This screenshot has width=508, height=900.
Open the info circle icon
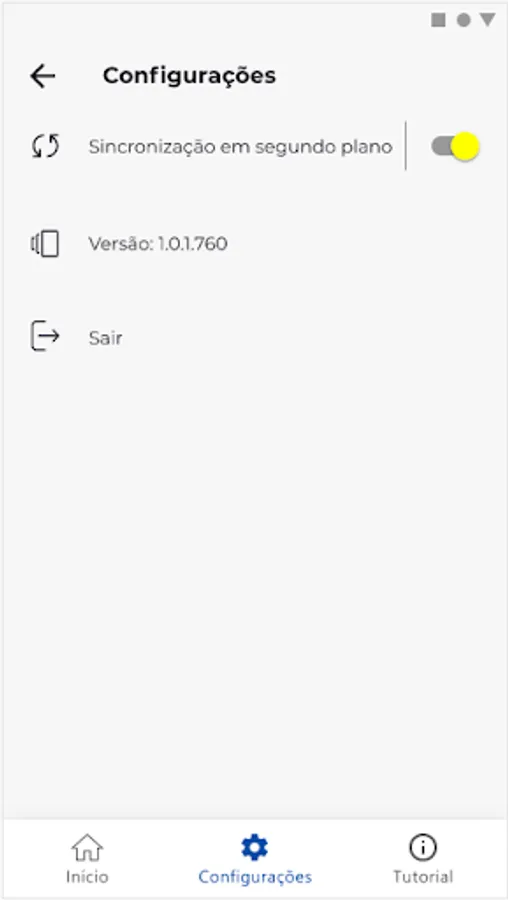pyautogui.click(x=423, y=847)
